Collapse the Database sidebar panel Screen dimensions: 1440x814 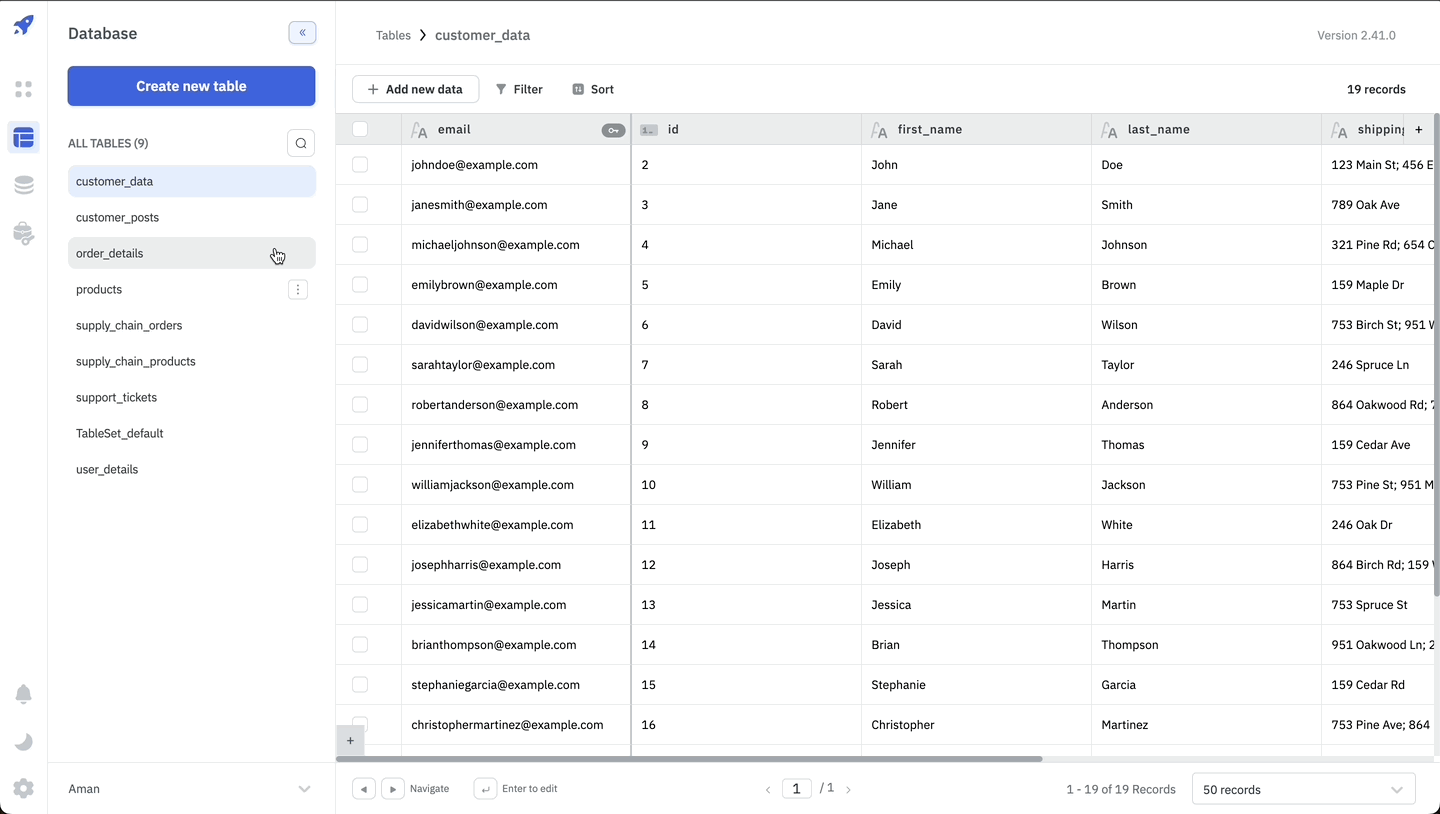[302, 33]
